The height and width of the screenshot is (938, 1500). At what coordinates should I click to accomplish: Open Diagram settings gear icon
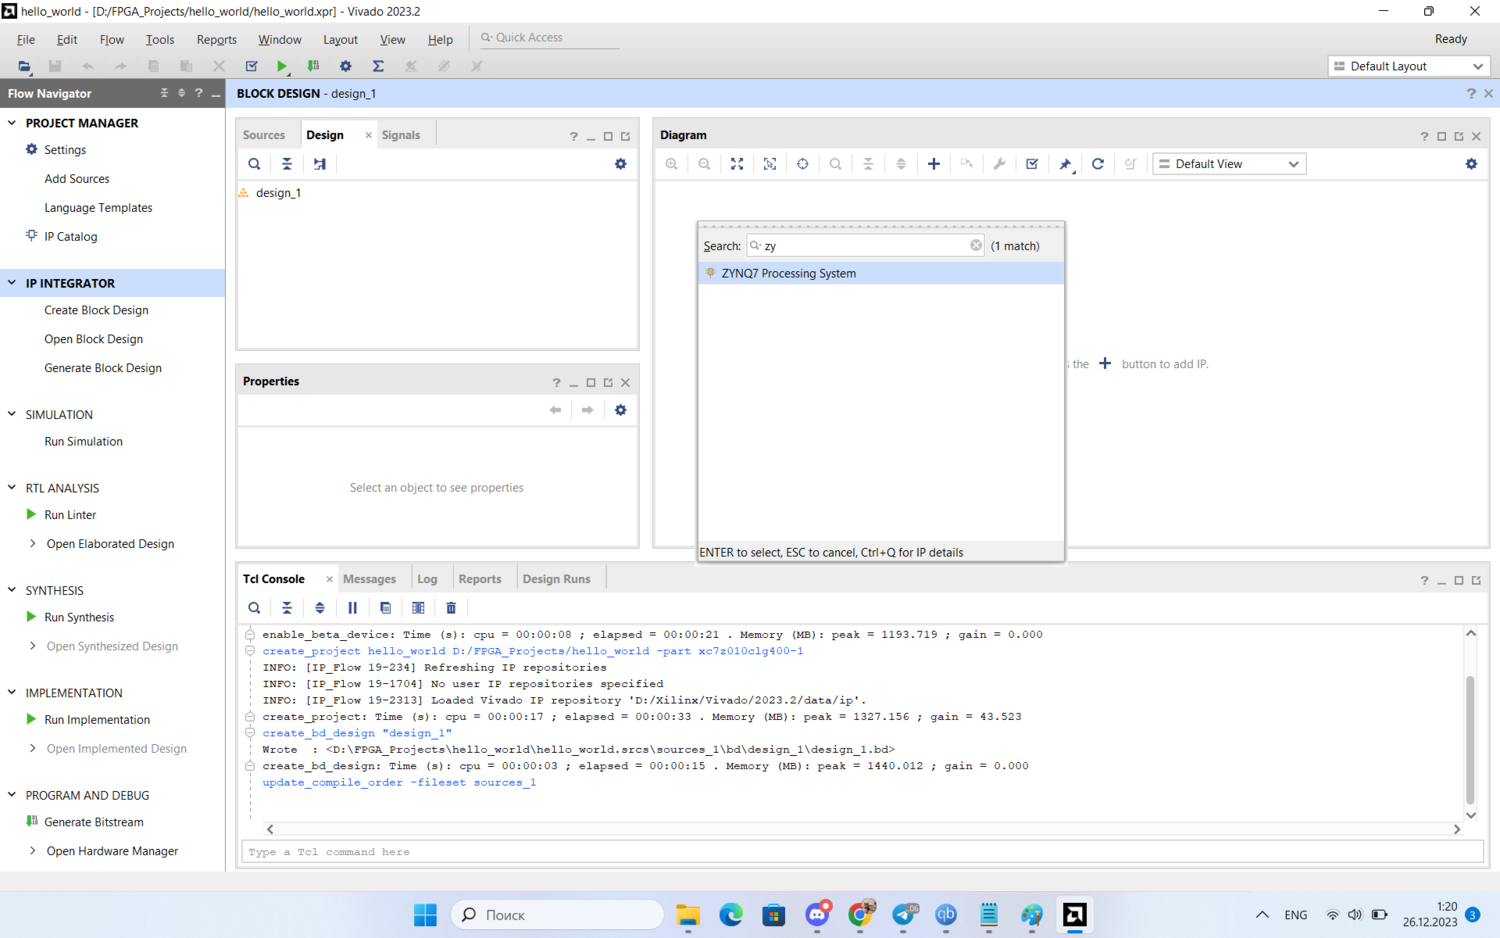click(x=1471, y=164)
